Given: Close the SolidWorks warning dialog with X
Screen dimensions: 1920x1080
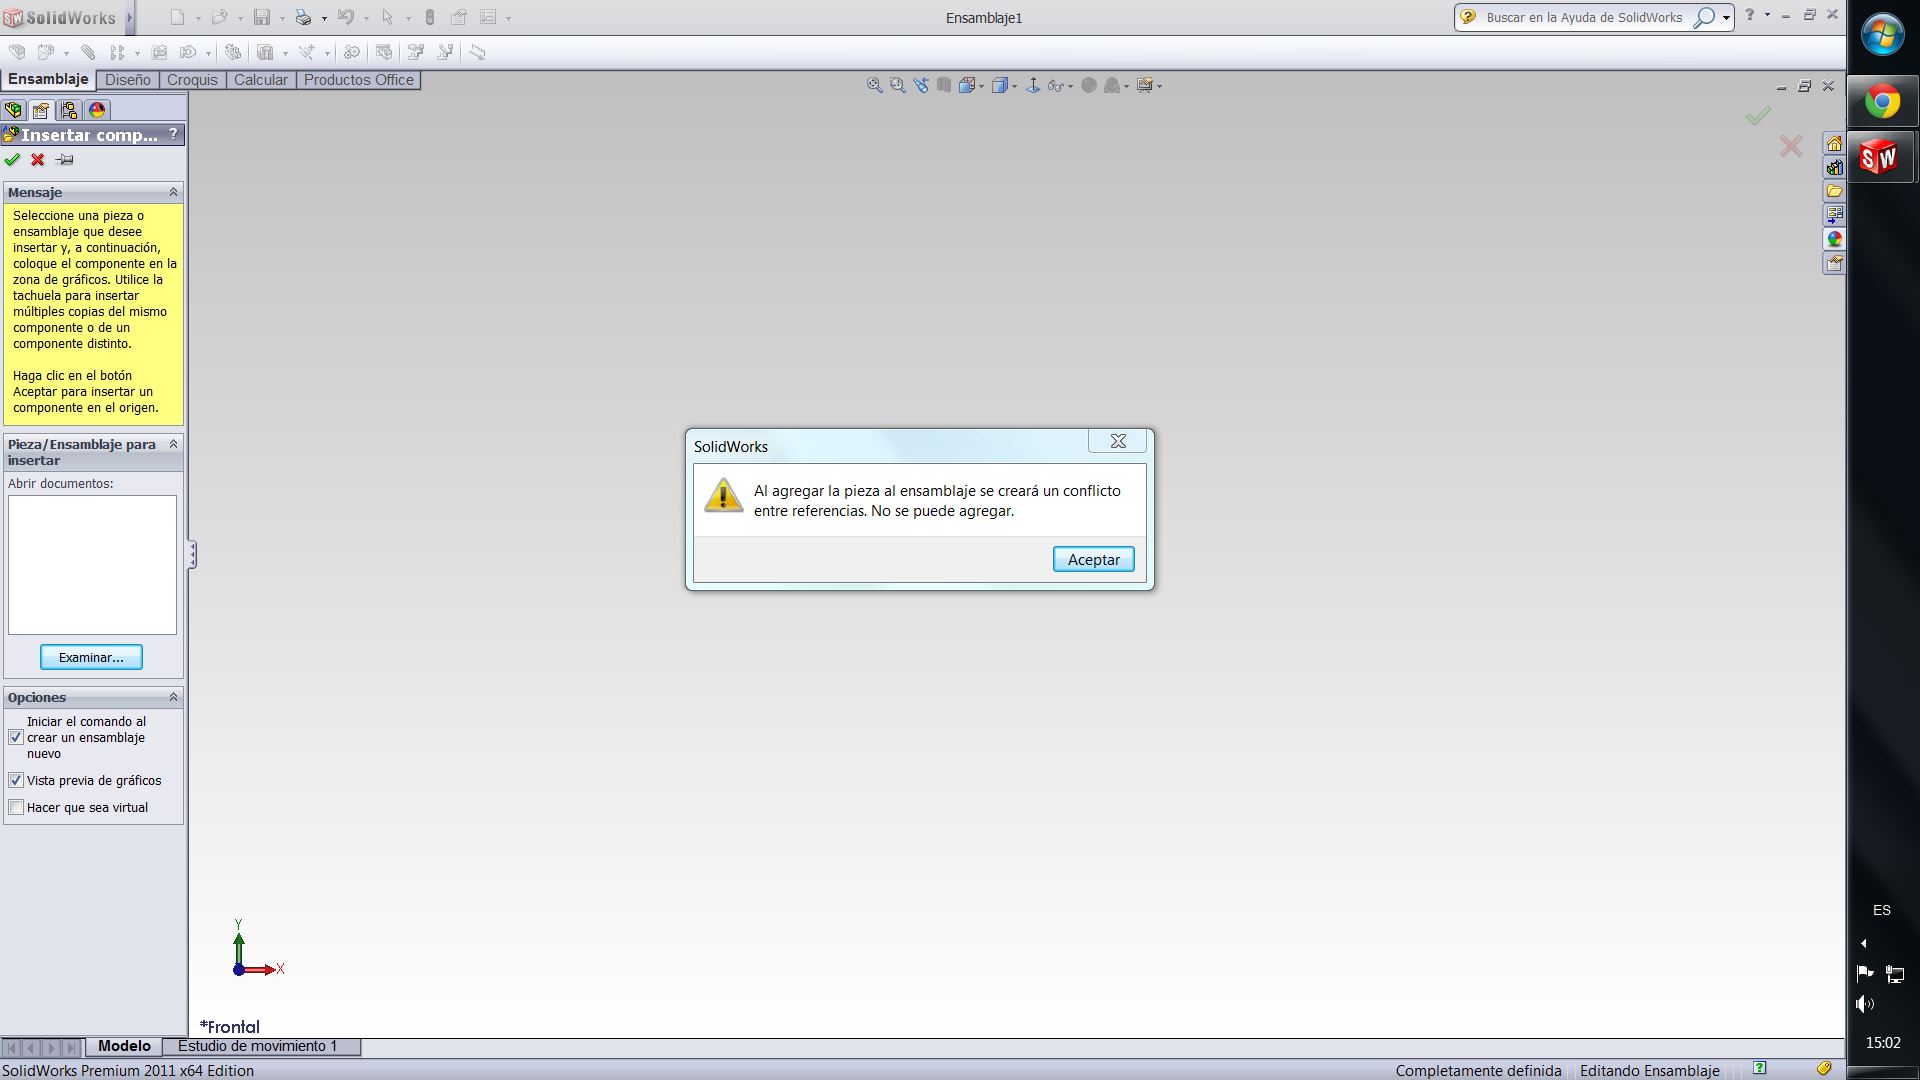Looking at the screenshot, I should tap(1118, 441).
